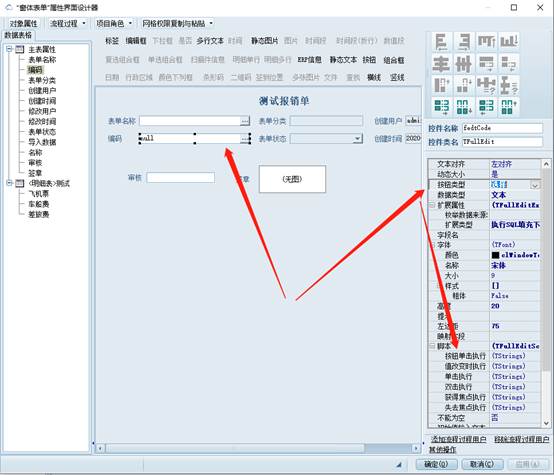Select the 编辑框 control type
Screen dimensions: 554x475
point(136,41)
